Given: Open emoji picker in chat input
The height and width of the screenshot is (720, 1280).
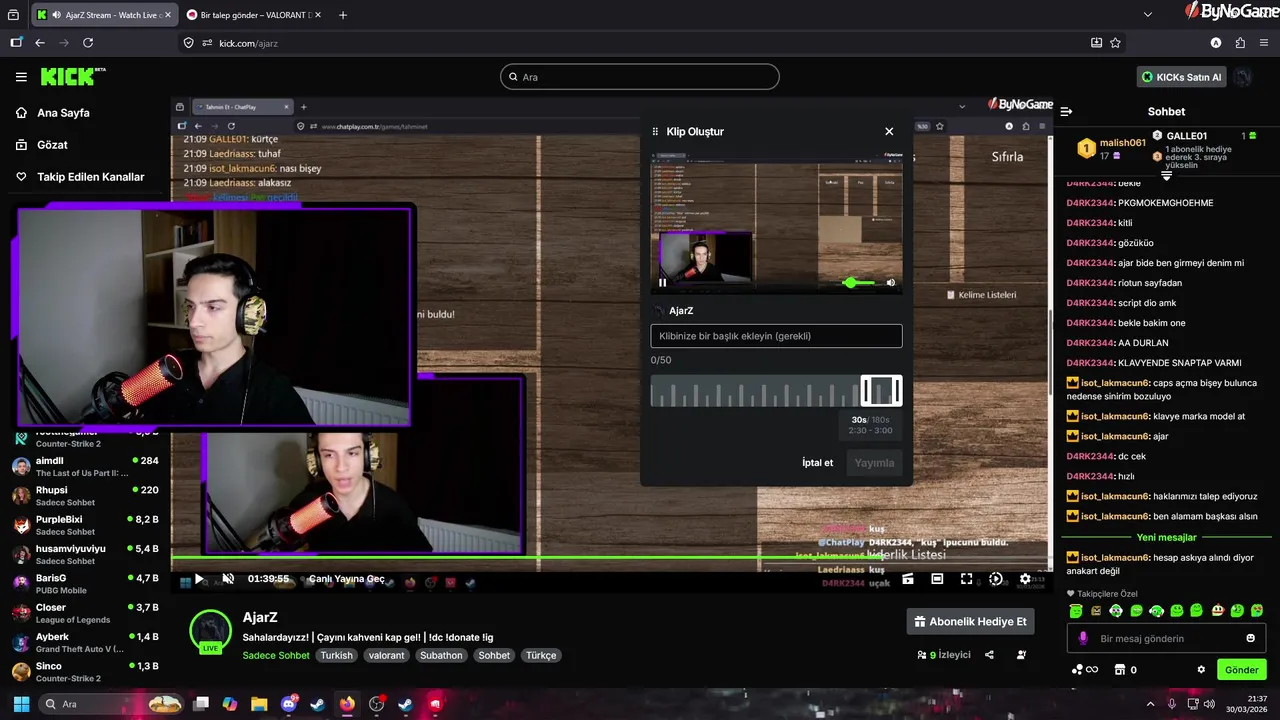Looking at the screenshot, I should 1250,638.
